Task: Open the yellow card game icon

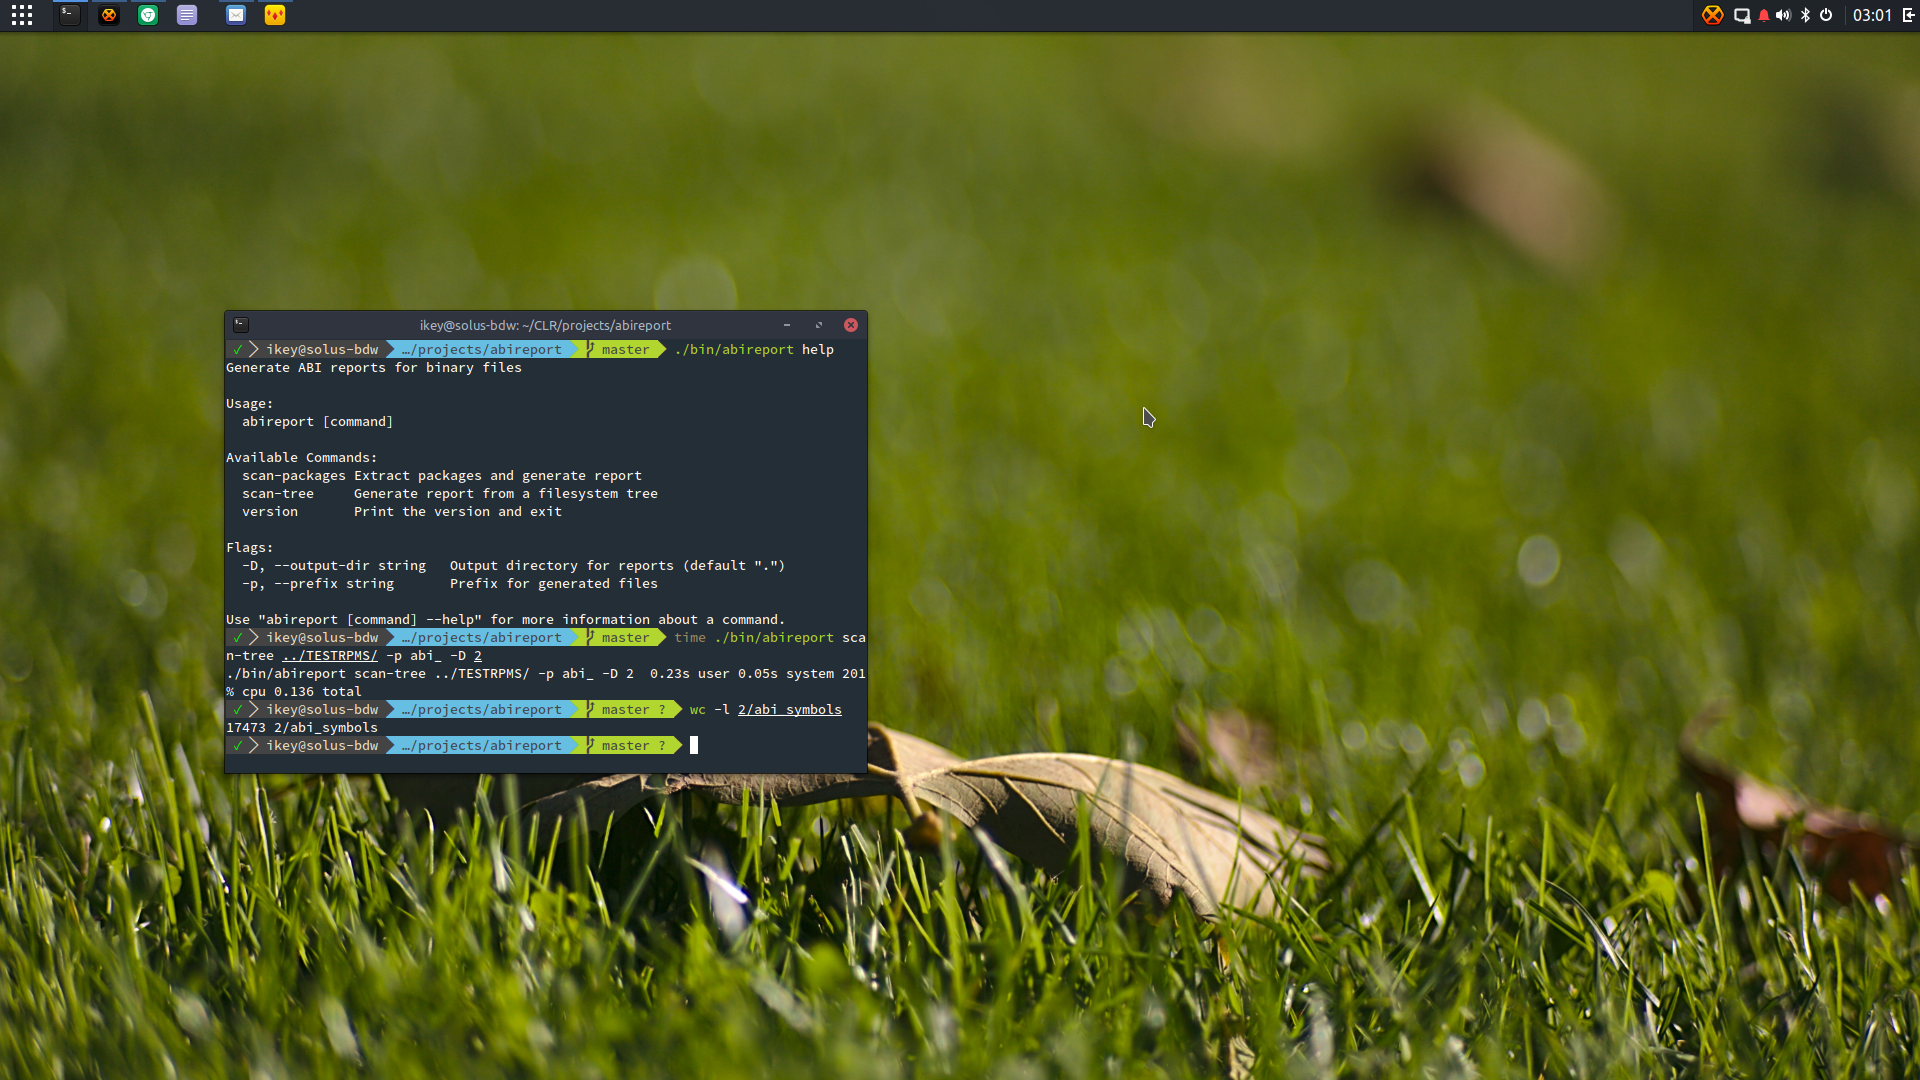Action: pos(275,15)
